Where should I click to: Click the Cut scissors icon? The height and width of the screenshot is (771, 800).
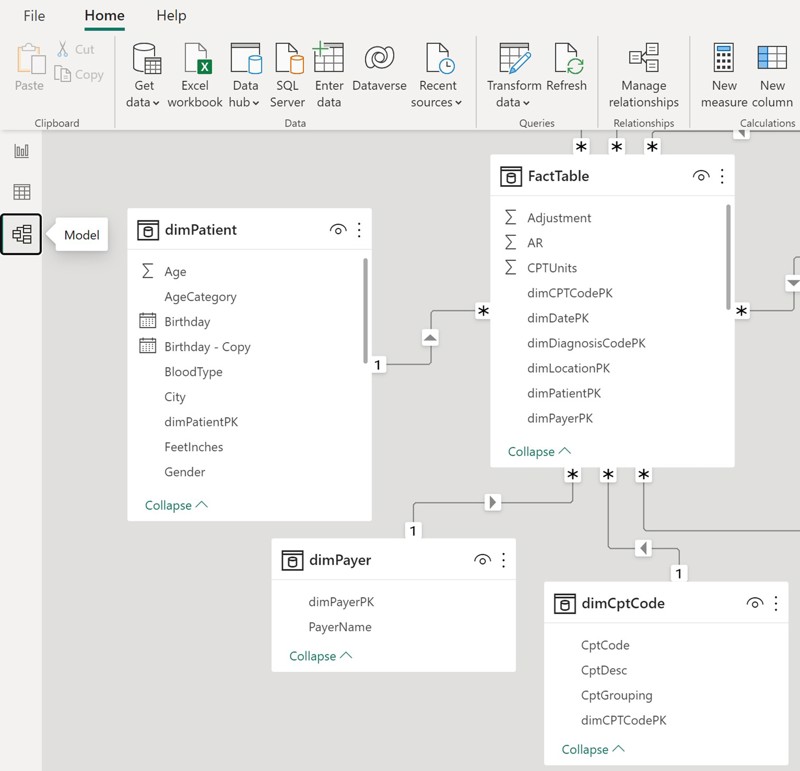point(63,49)
